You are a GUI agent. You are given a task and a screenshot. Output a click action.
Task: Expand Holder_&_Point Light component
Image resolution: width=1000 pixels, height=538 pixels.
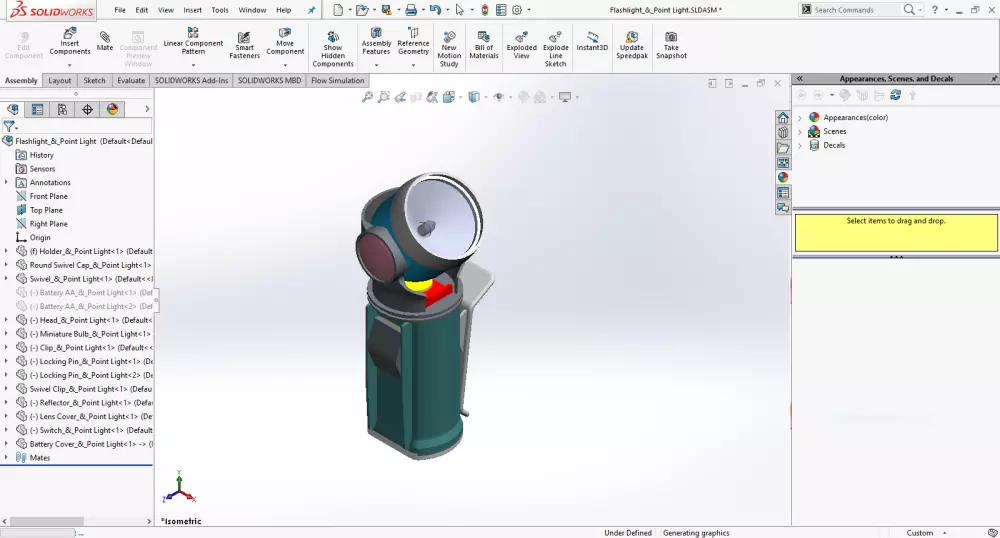coord(6,251)
